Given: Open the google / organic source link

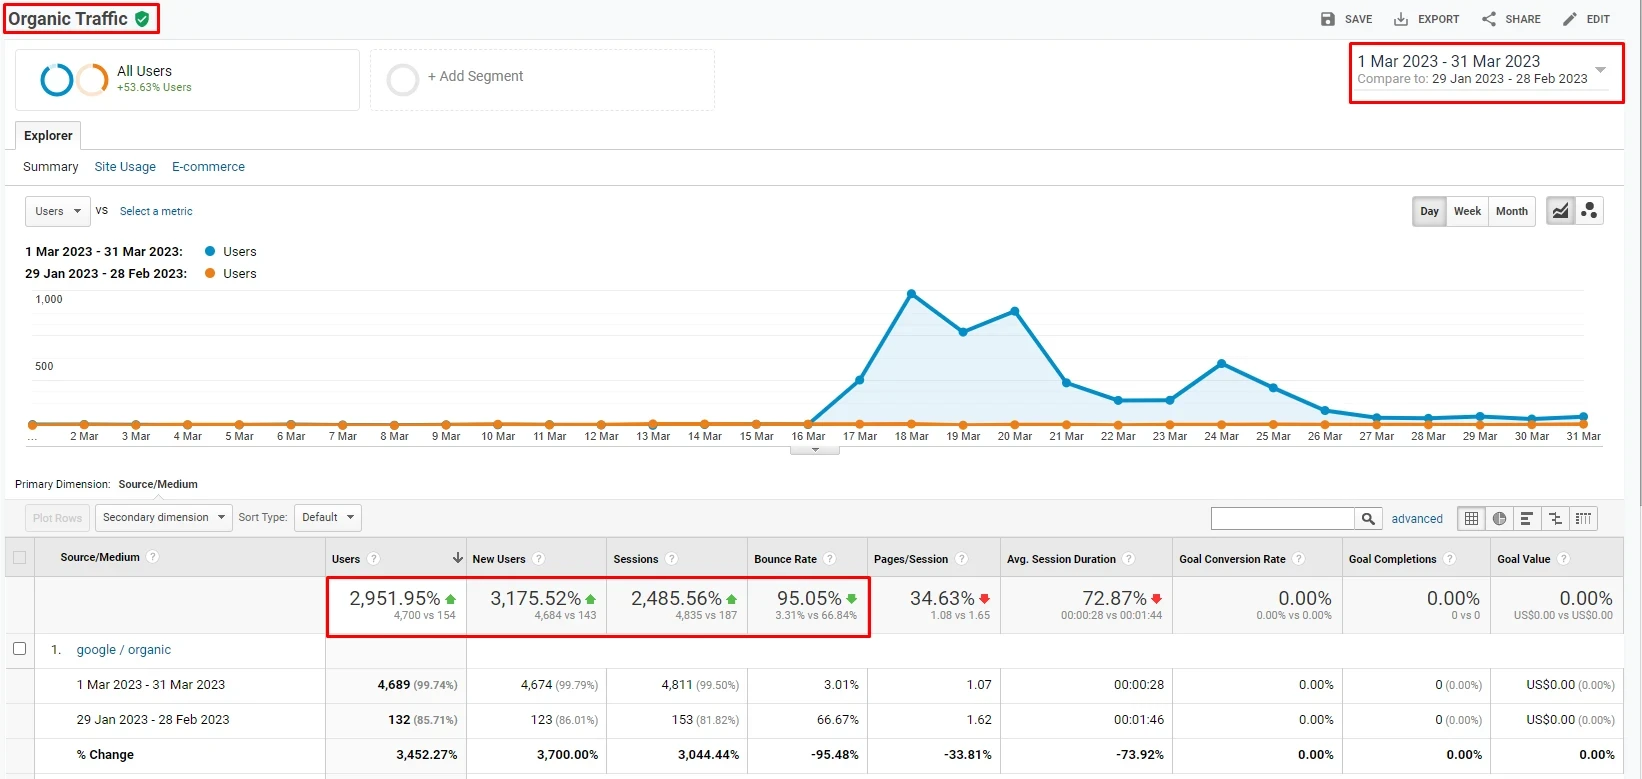Looking at the screenshot, I should tap(124, 650).
